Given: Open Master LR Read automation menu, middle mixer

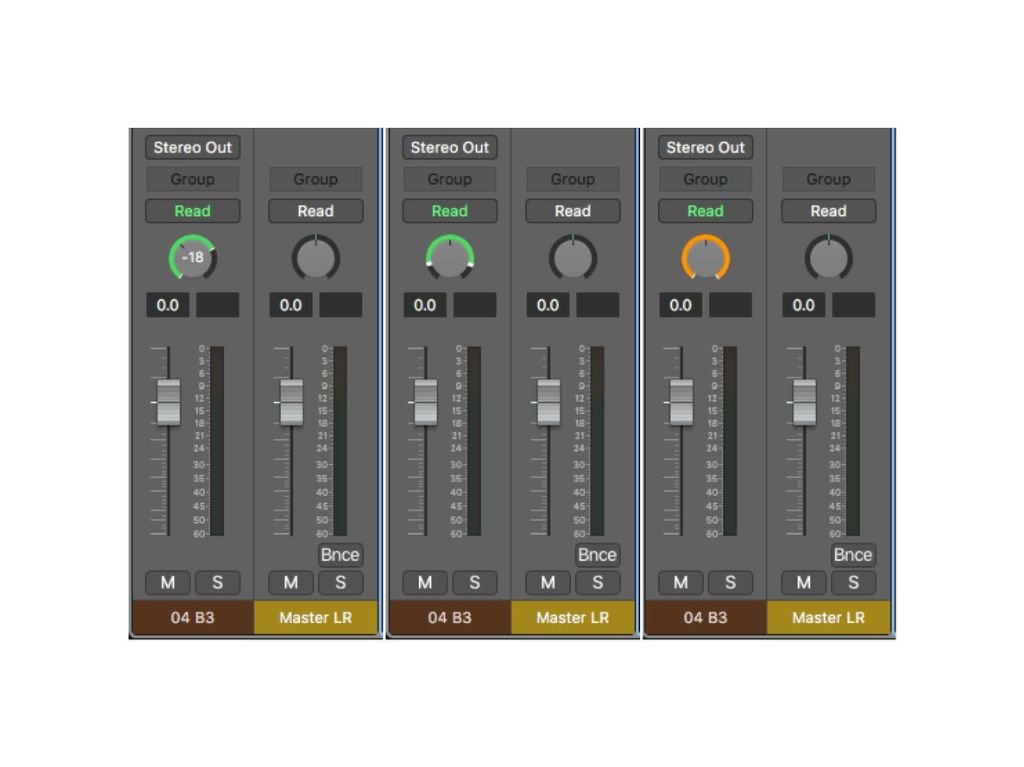Looking at the screenshot, I should 573,211.
